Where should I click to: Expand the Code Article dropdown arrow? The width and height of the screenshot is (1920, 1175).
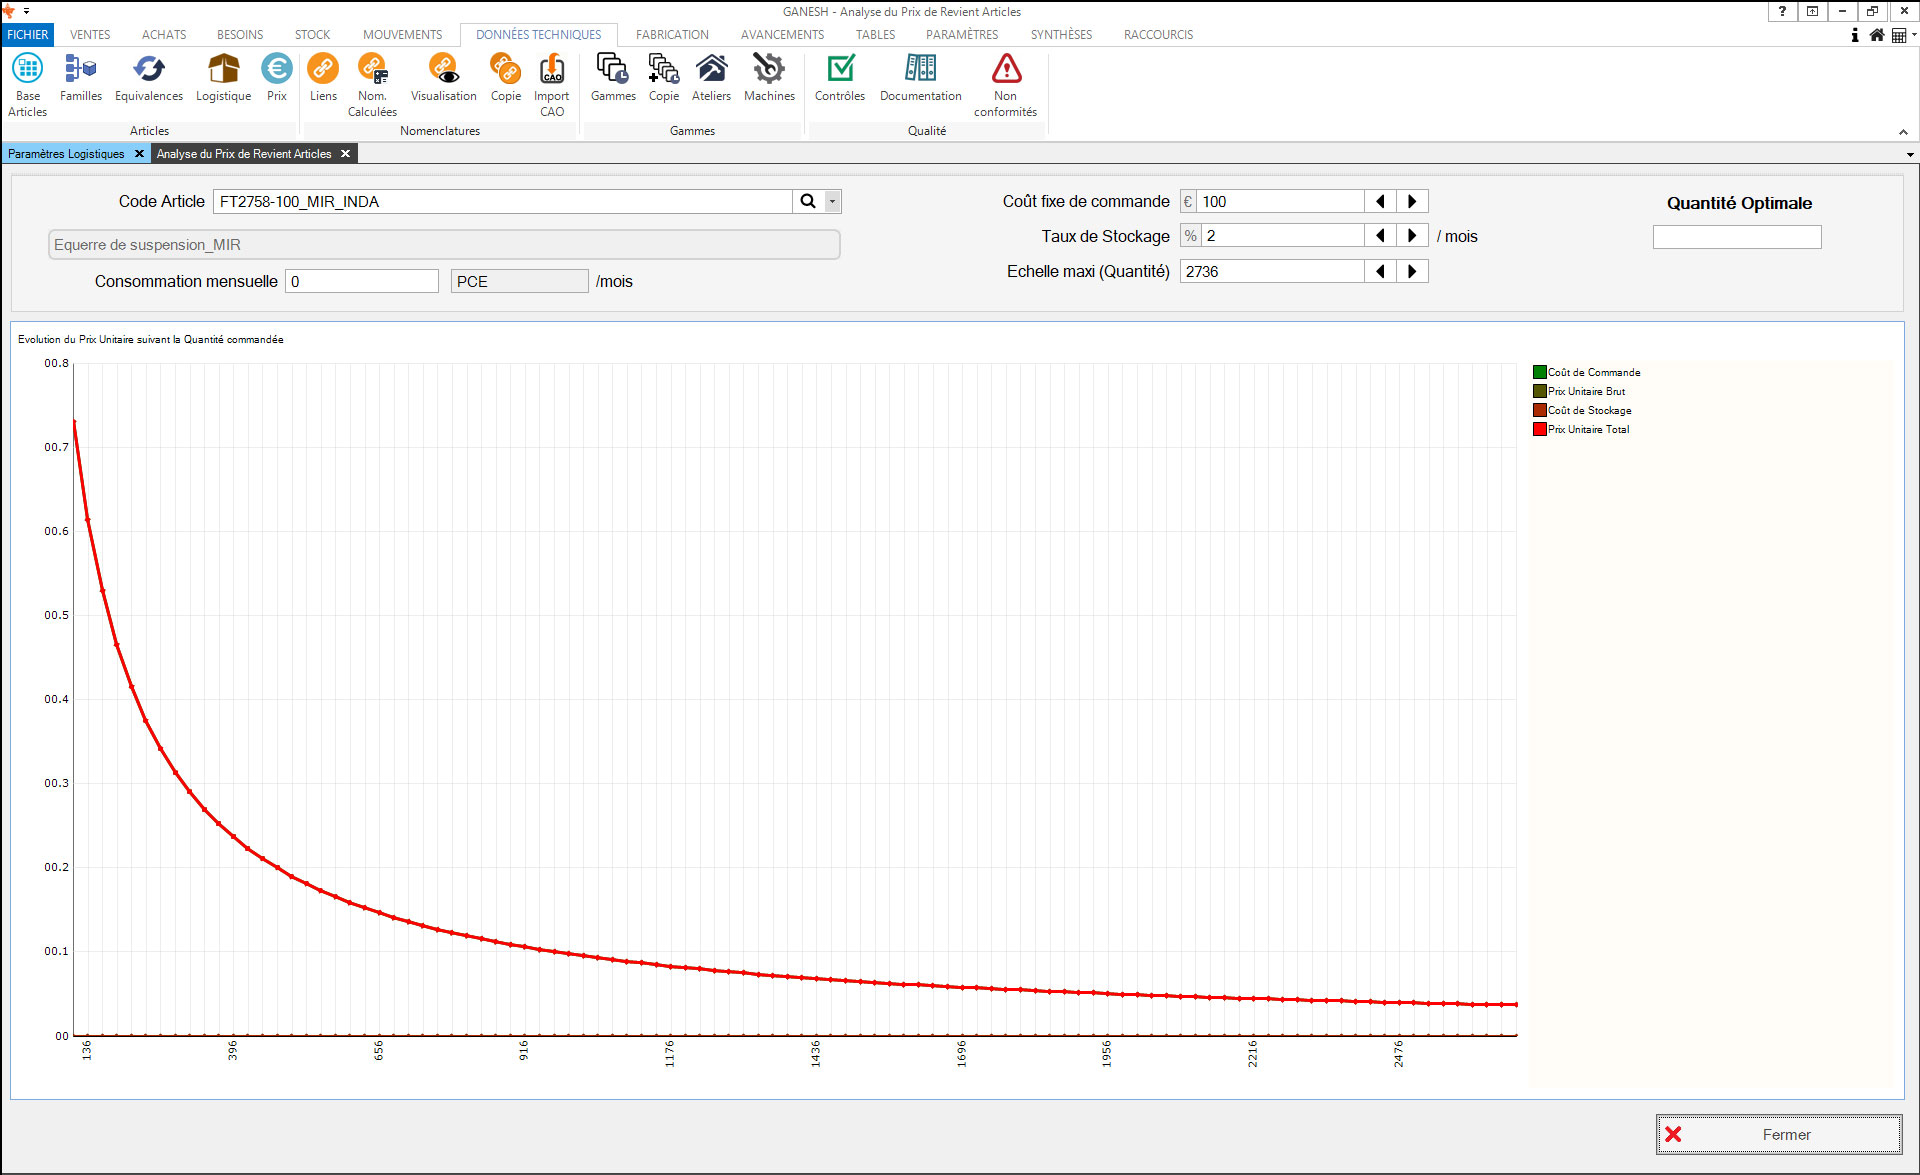[832, 202]
